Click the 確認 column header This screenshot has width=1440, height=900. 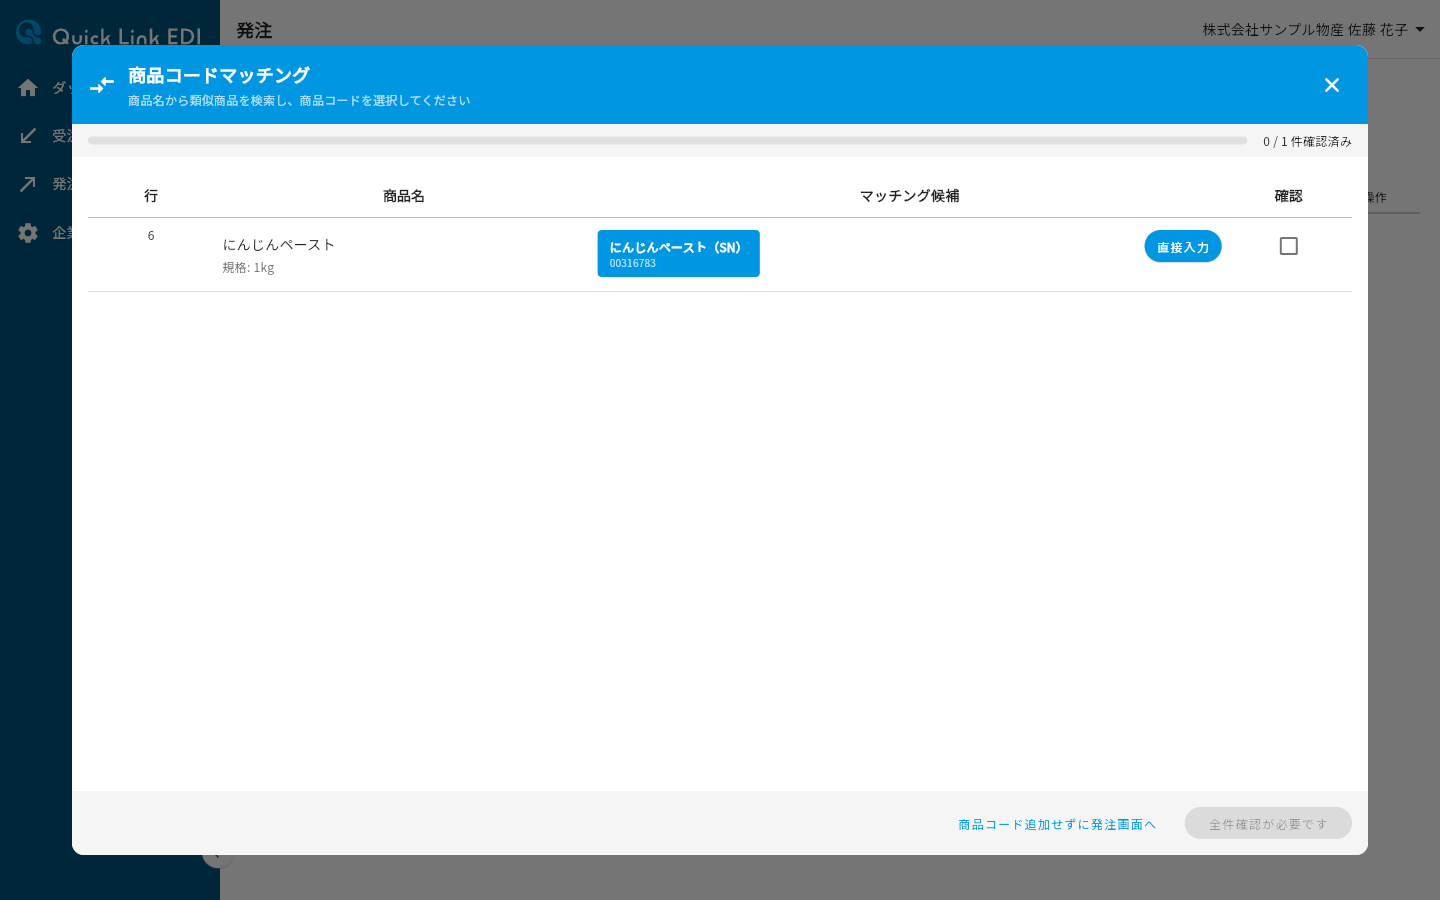pyautogui.click(x=1288, y=196)
